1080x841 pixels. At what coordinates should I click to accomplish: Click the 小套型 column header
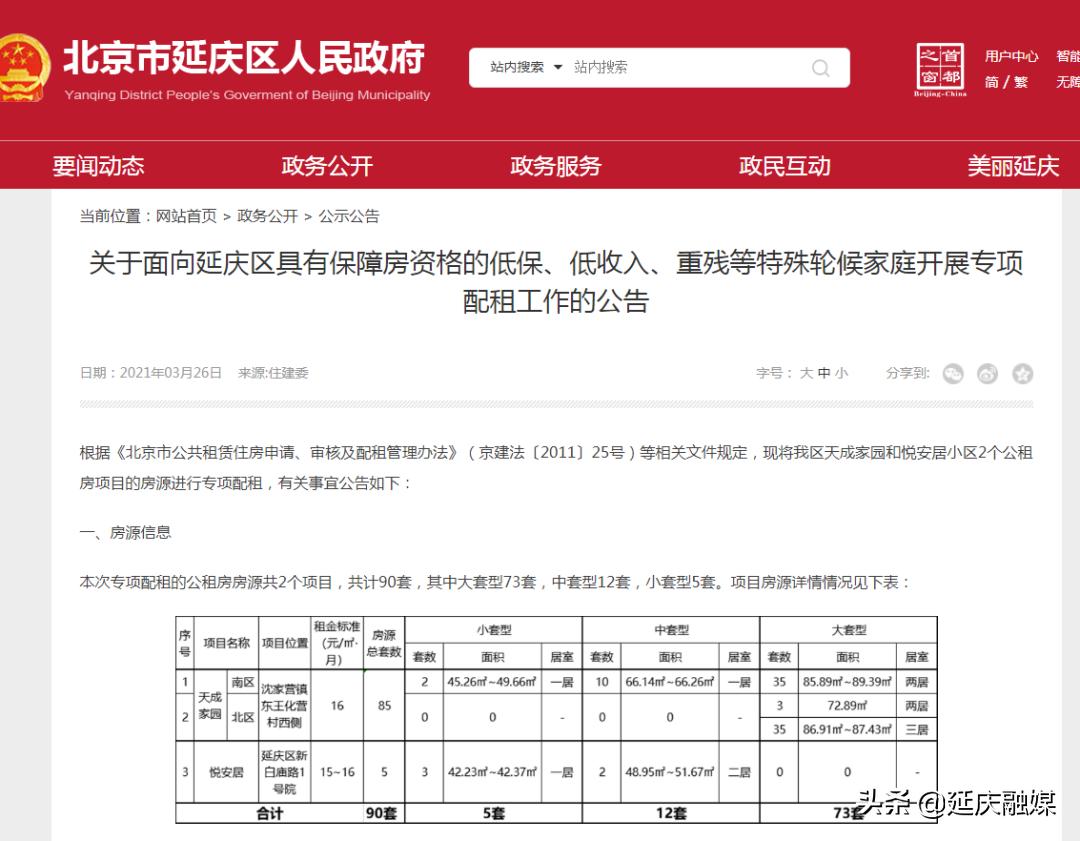pyautogui.click(x=494, y=630)
